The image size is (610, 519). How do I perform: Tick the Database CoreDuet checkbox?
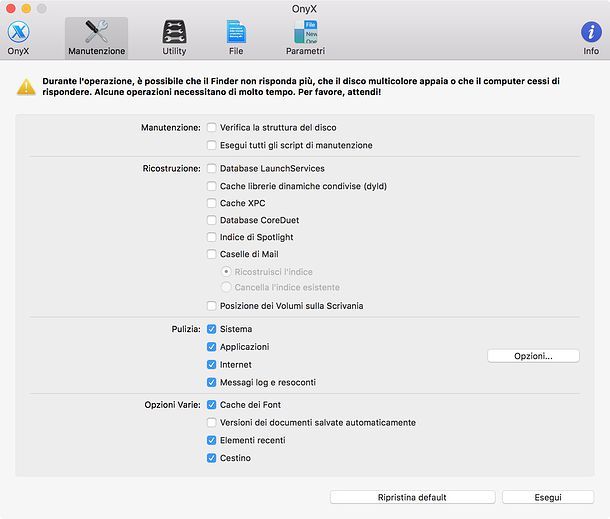(212, 220)
